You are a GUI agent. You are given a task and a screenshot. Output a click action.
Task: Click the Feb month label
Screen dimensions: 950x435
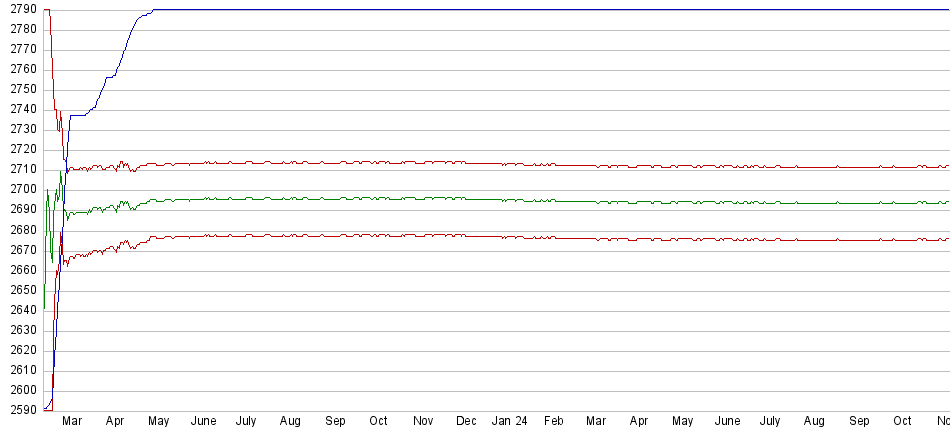(x=553, y=422)
